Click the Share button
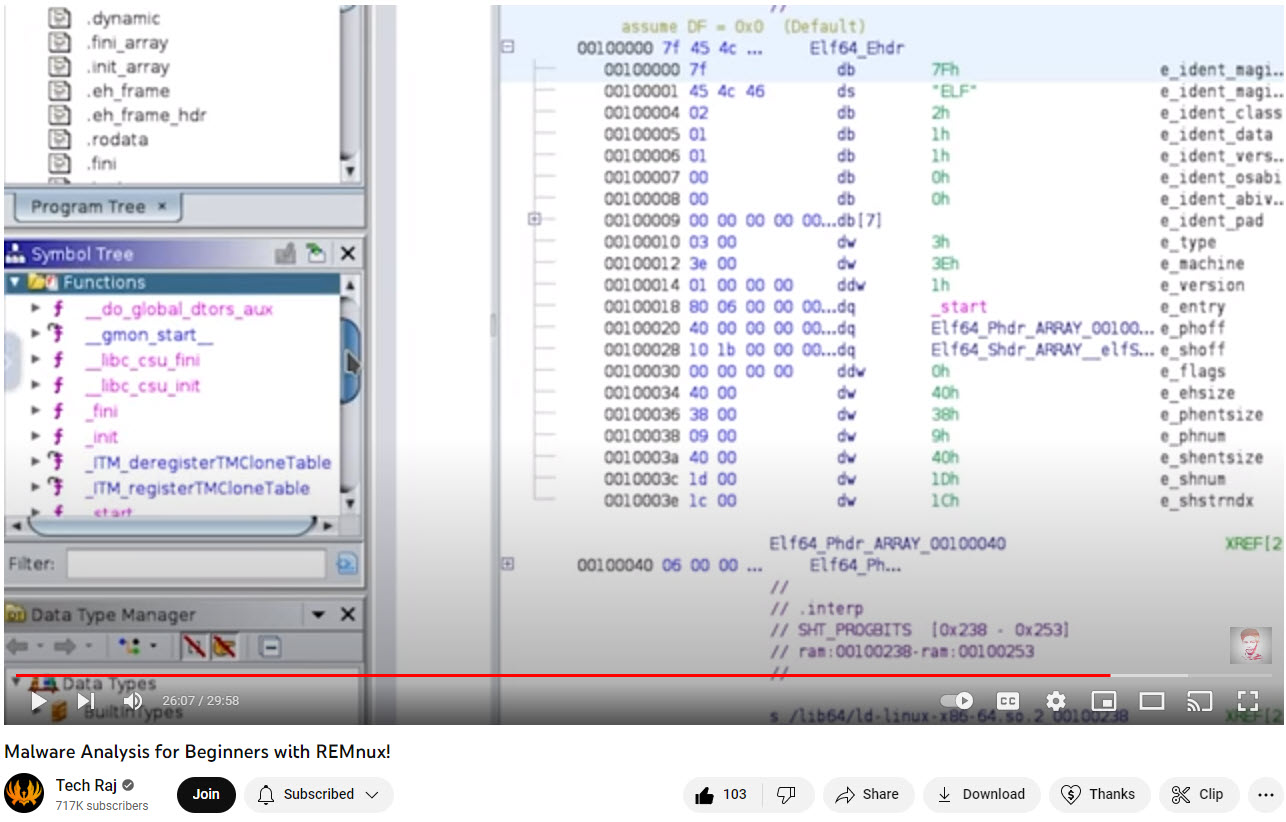Viewport: 1286px width, 822px height. pos(867,794)
